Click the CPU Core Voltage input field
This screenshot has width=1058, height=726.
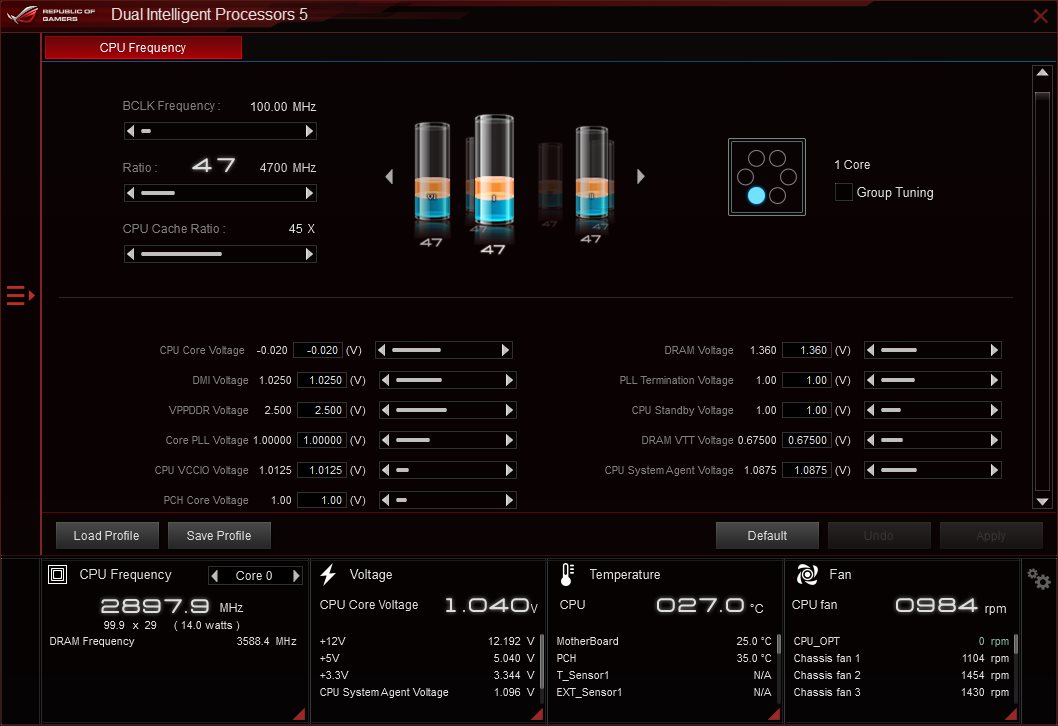pos(318,350)
